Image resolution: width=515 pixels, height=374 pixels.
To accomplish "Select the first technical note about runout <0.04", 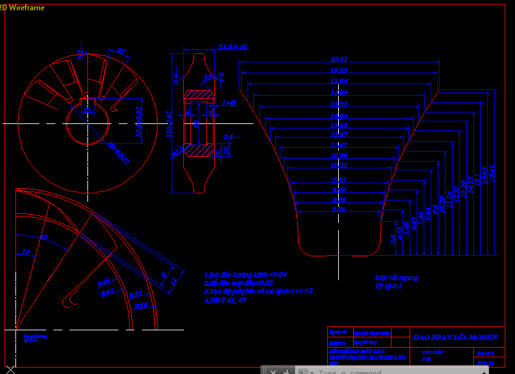I will pos(245,275).
